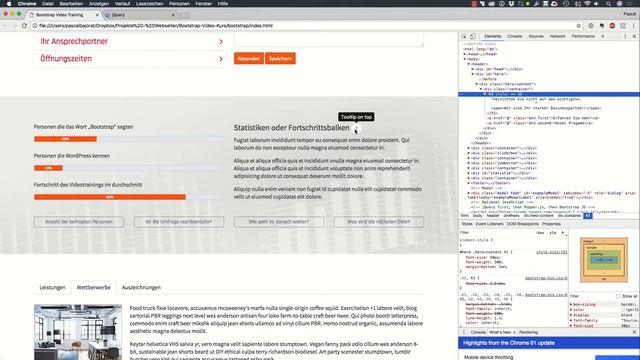
Task: Expand the Ihr Ansprechpartner accordion
Action: pos(129,41)
